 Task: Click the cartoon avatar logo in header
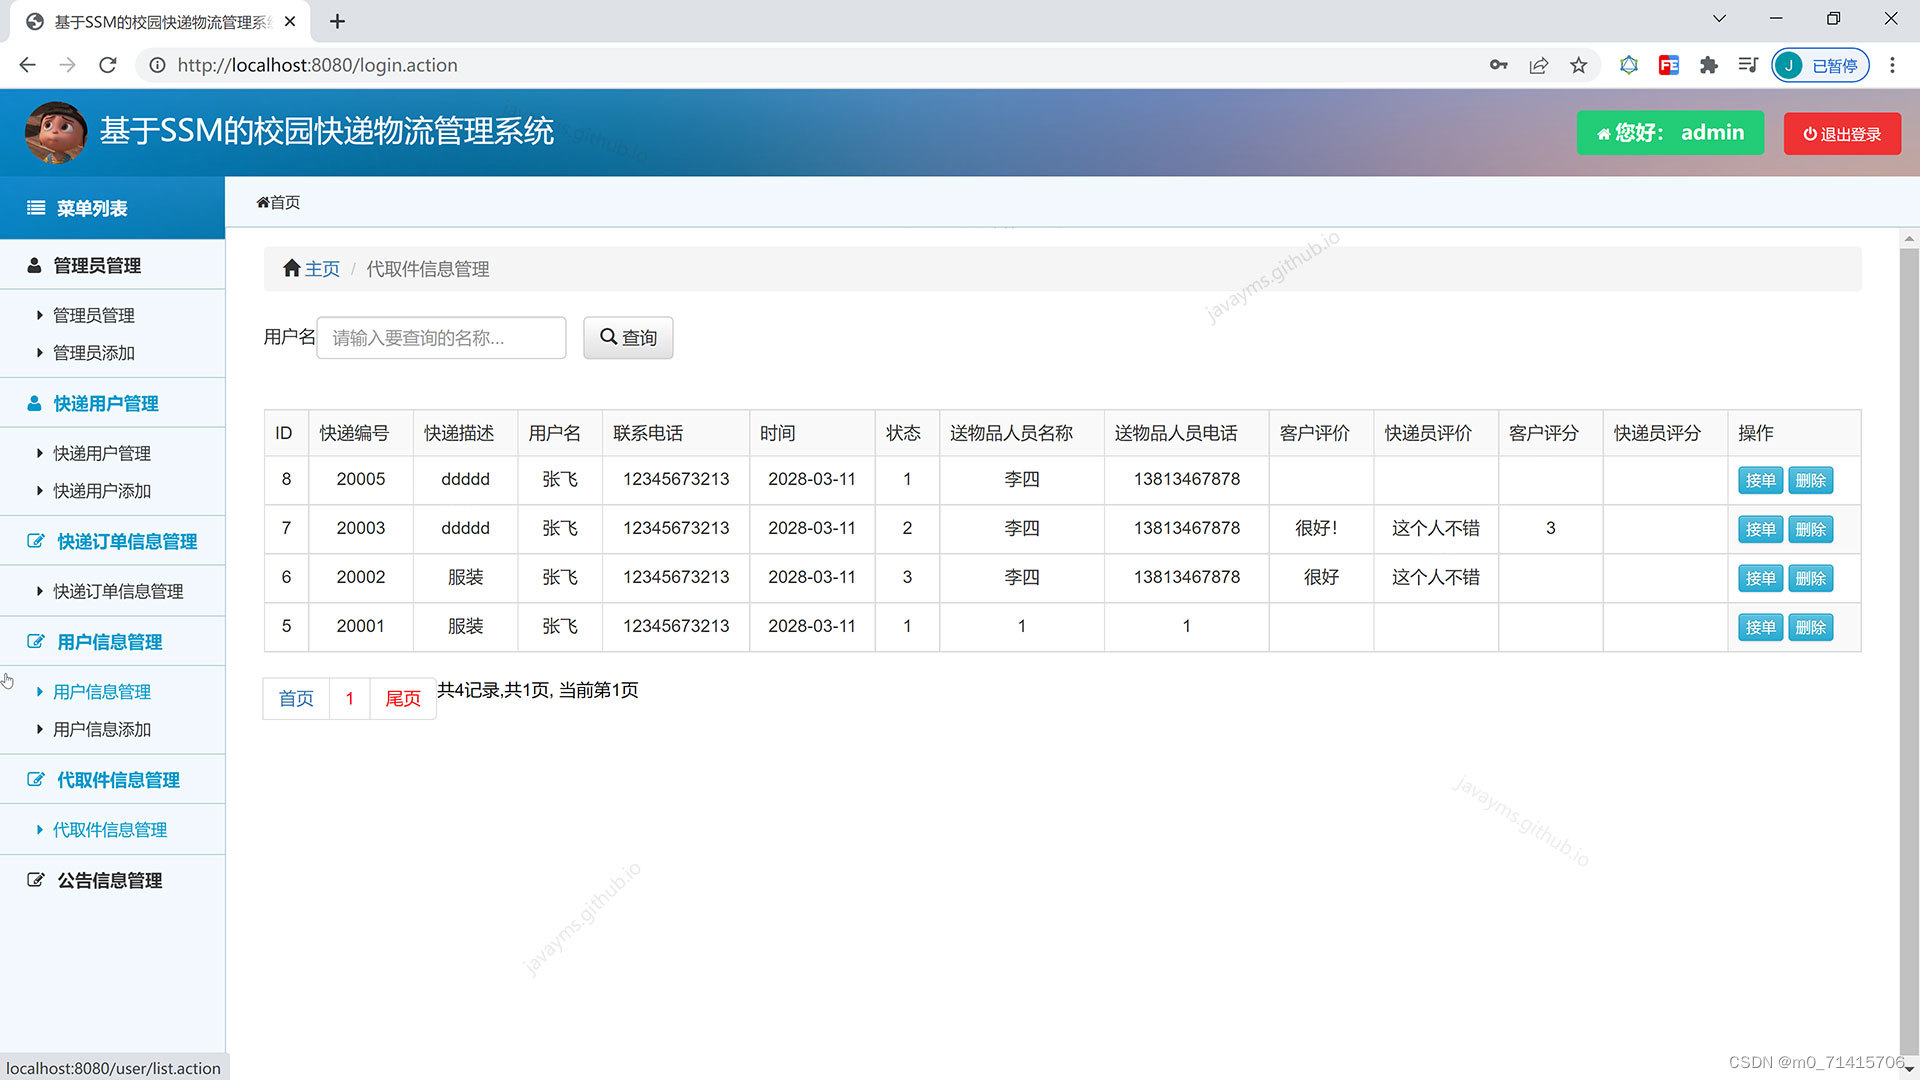[55, 132]
